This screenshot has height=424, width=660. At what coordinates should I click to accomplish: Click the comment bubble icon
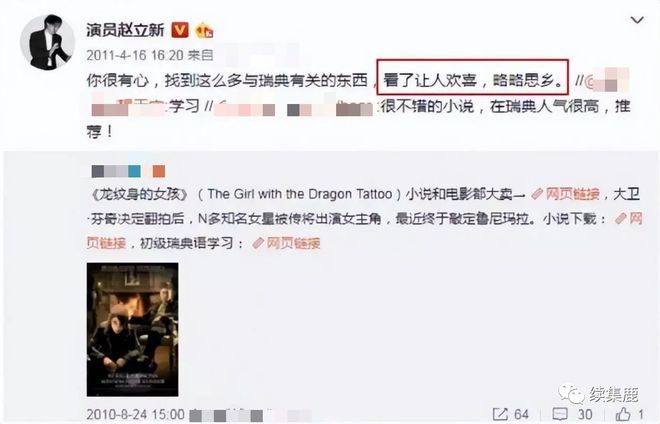click(x=560, y=414)
